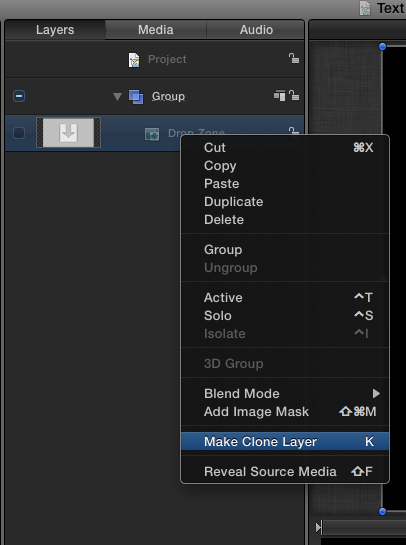Collapse the Group disclosure triangle
Screen dimensions: 406x545
tap(117, 96)
